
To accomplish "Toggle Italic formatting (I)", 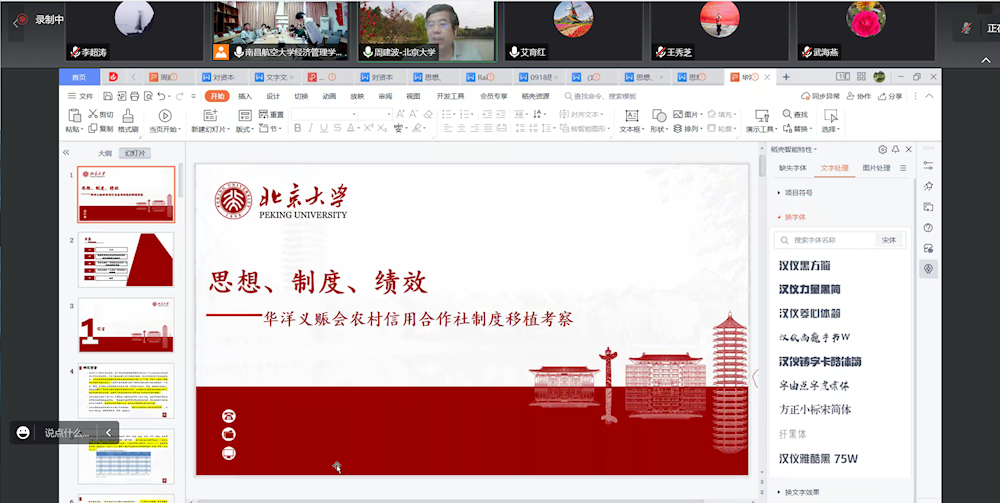I will coord(311,128).
